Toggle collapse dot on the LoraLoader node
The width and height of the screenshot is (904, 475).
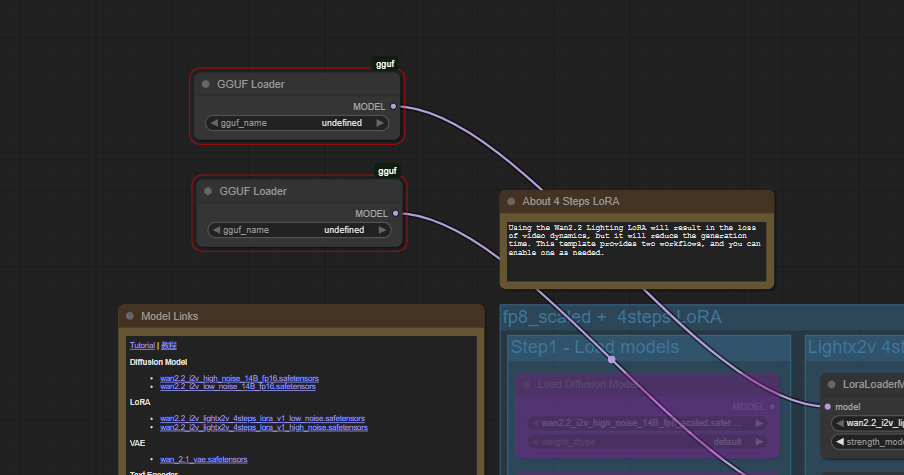click(831, 384)
